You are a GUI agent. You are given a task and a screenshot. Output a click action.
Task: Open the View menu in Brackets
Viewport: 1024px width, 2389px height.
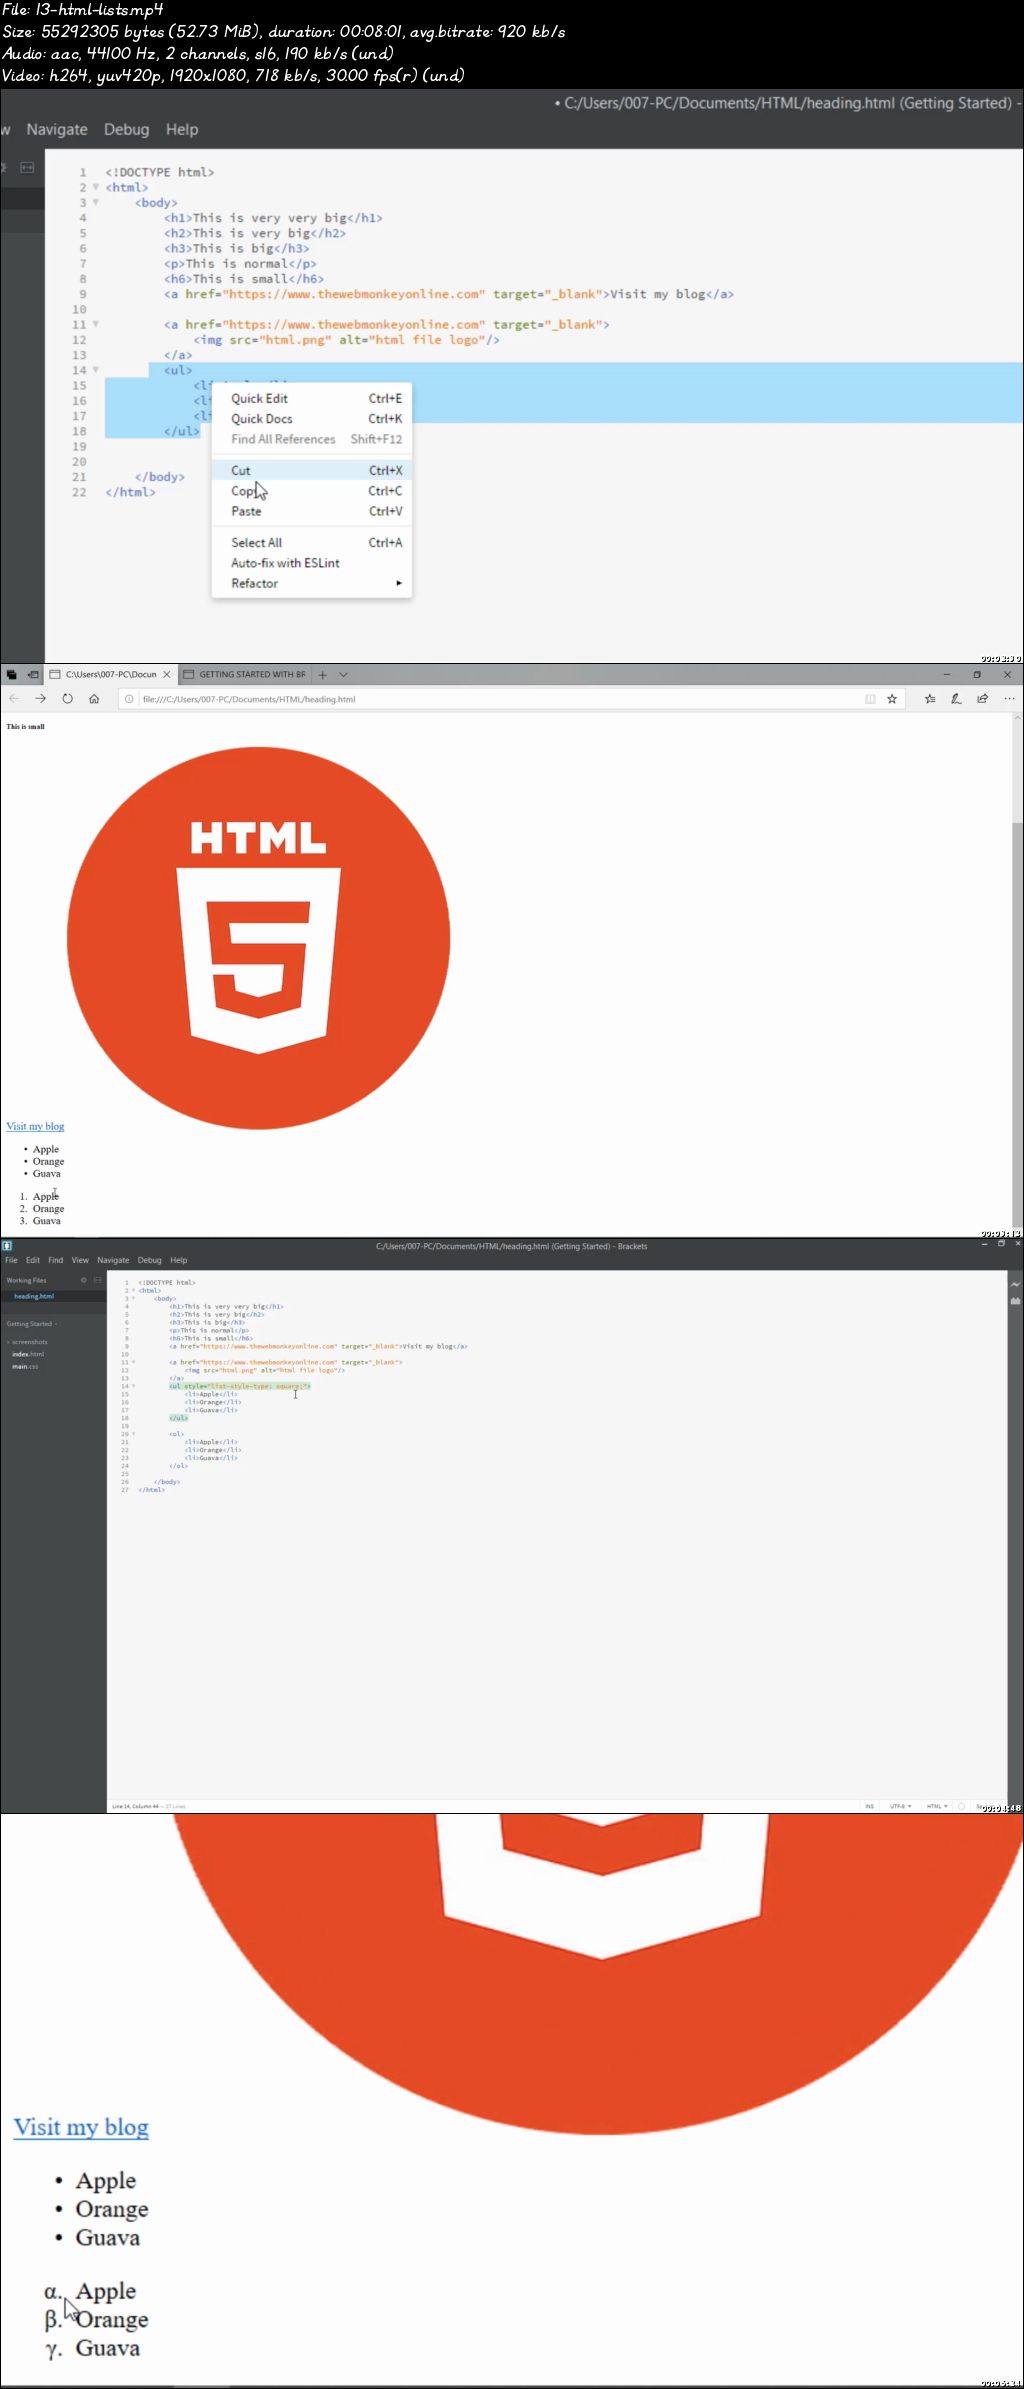tap(80, 1260)
